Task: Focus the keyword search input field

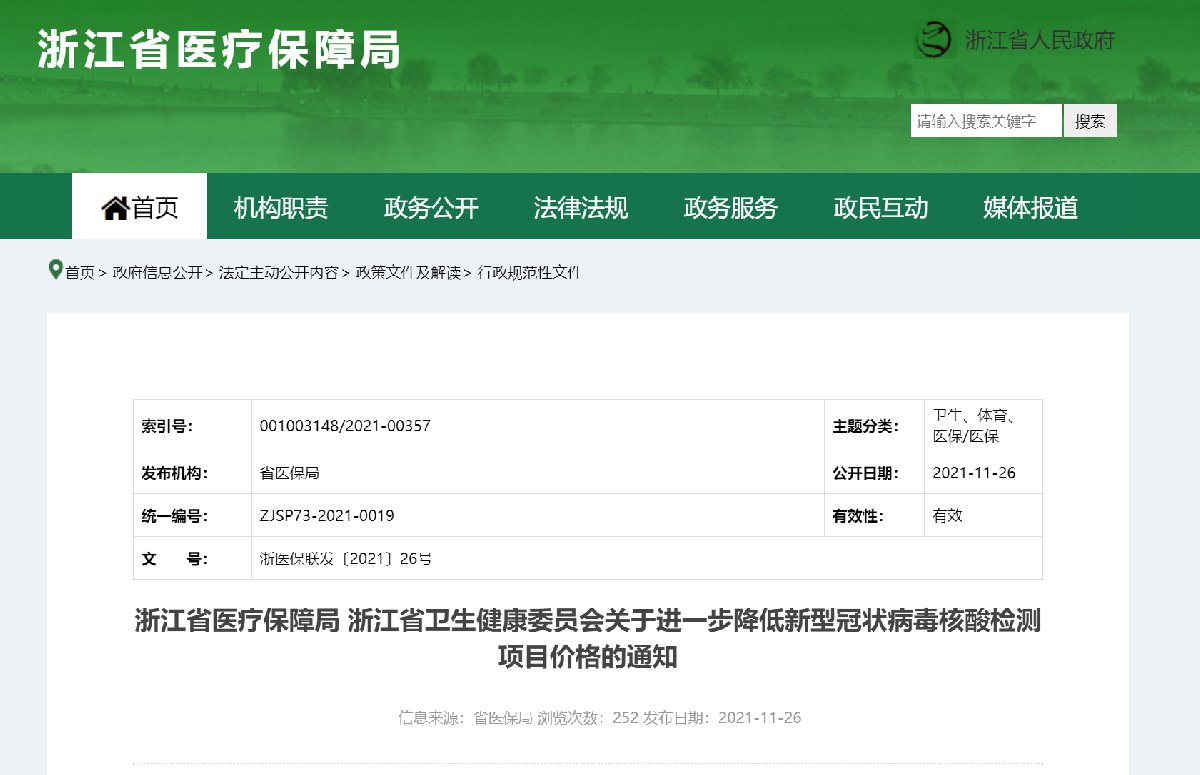Action: (x=985, y=121)
